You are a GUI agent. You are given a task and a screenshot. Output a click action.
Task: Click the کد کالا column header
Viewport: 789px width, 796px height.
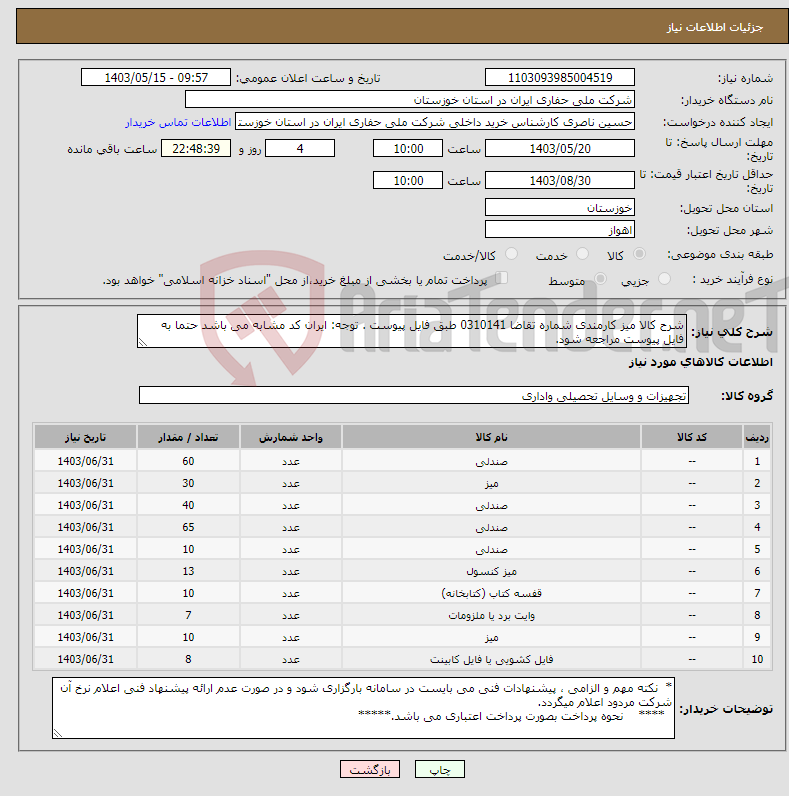pyautogui.click(x=692, y=437)
